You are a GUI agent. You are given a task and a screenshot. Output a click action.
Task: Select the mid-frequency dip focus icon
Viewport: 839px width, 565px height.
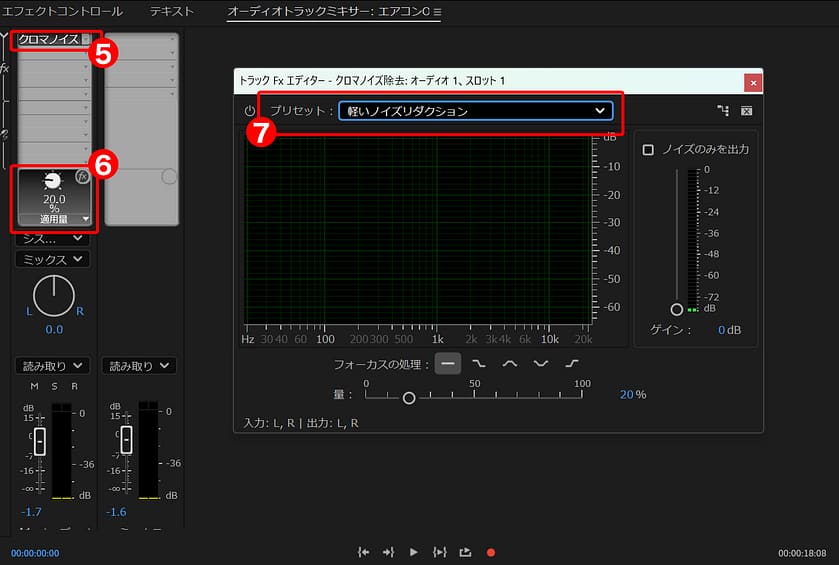pyautogui.click(x=541, y=364)
